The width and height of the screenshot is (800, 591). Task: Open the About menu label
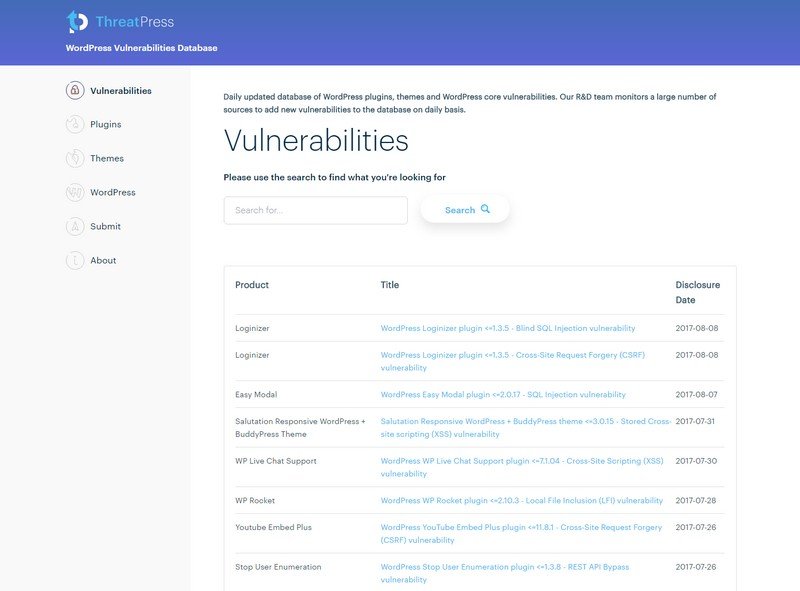pos(103,260)
